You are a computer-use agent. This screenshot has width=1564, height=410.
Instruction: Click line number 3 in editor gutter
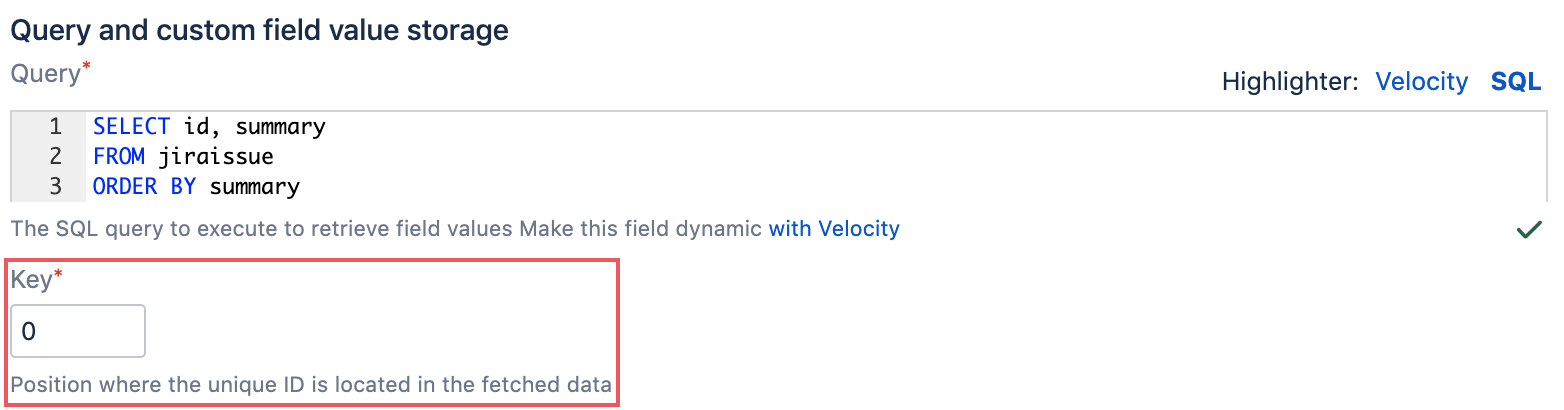click(55, 187)
